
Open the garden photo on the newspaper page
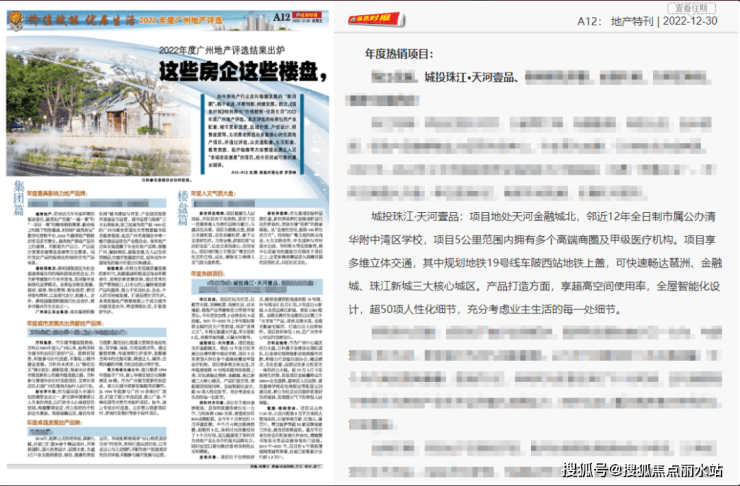click(x=99, y=111)
